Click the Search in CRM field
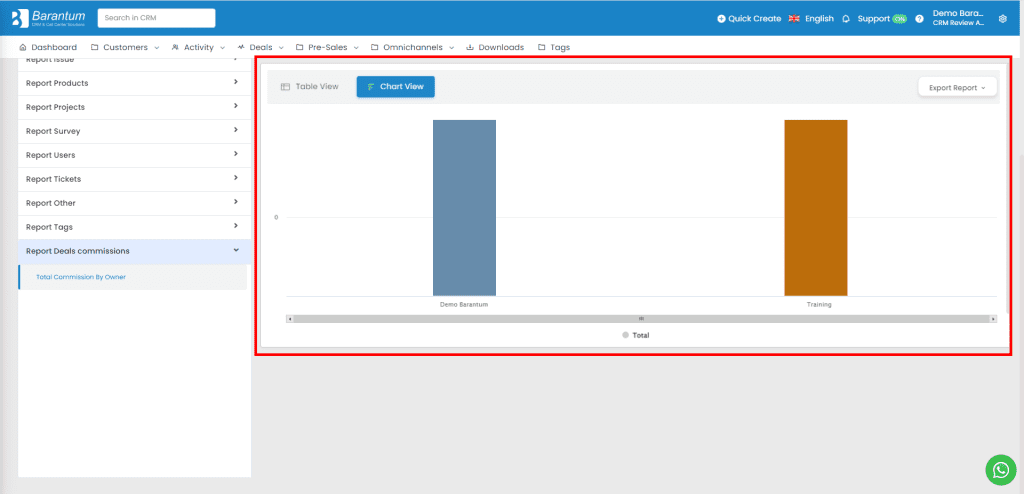This screenshot has height=494, width=1024. click(x=156, y=18)
